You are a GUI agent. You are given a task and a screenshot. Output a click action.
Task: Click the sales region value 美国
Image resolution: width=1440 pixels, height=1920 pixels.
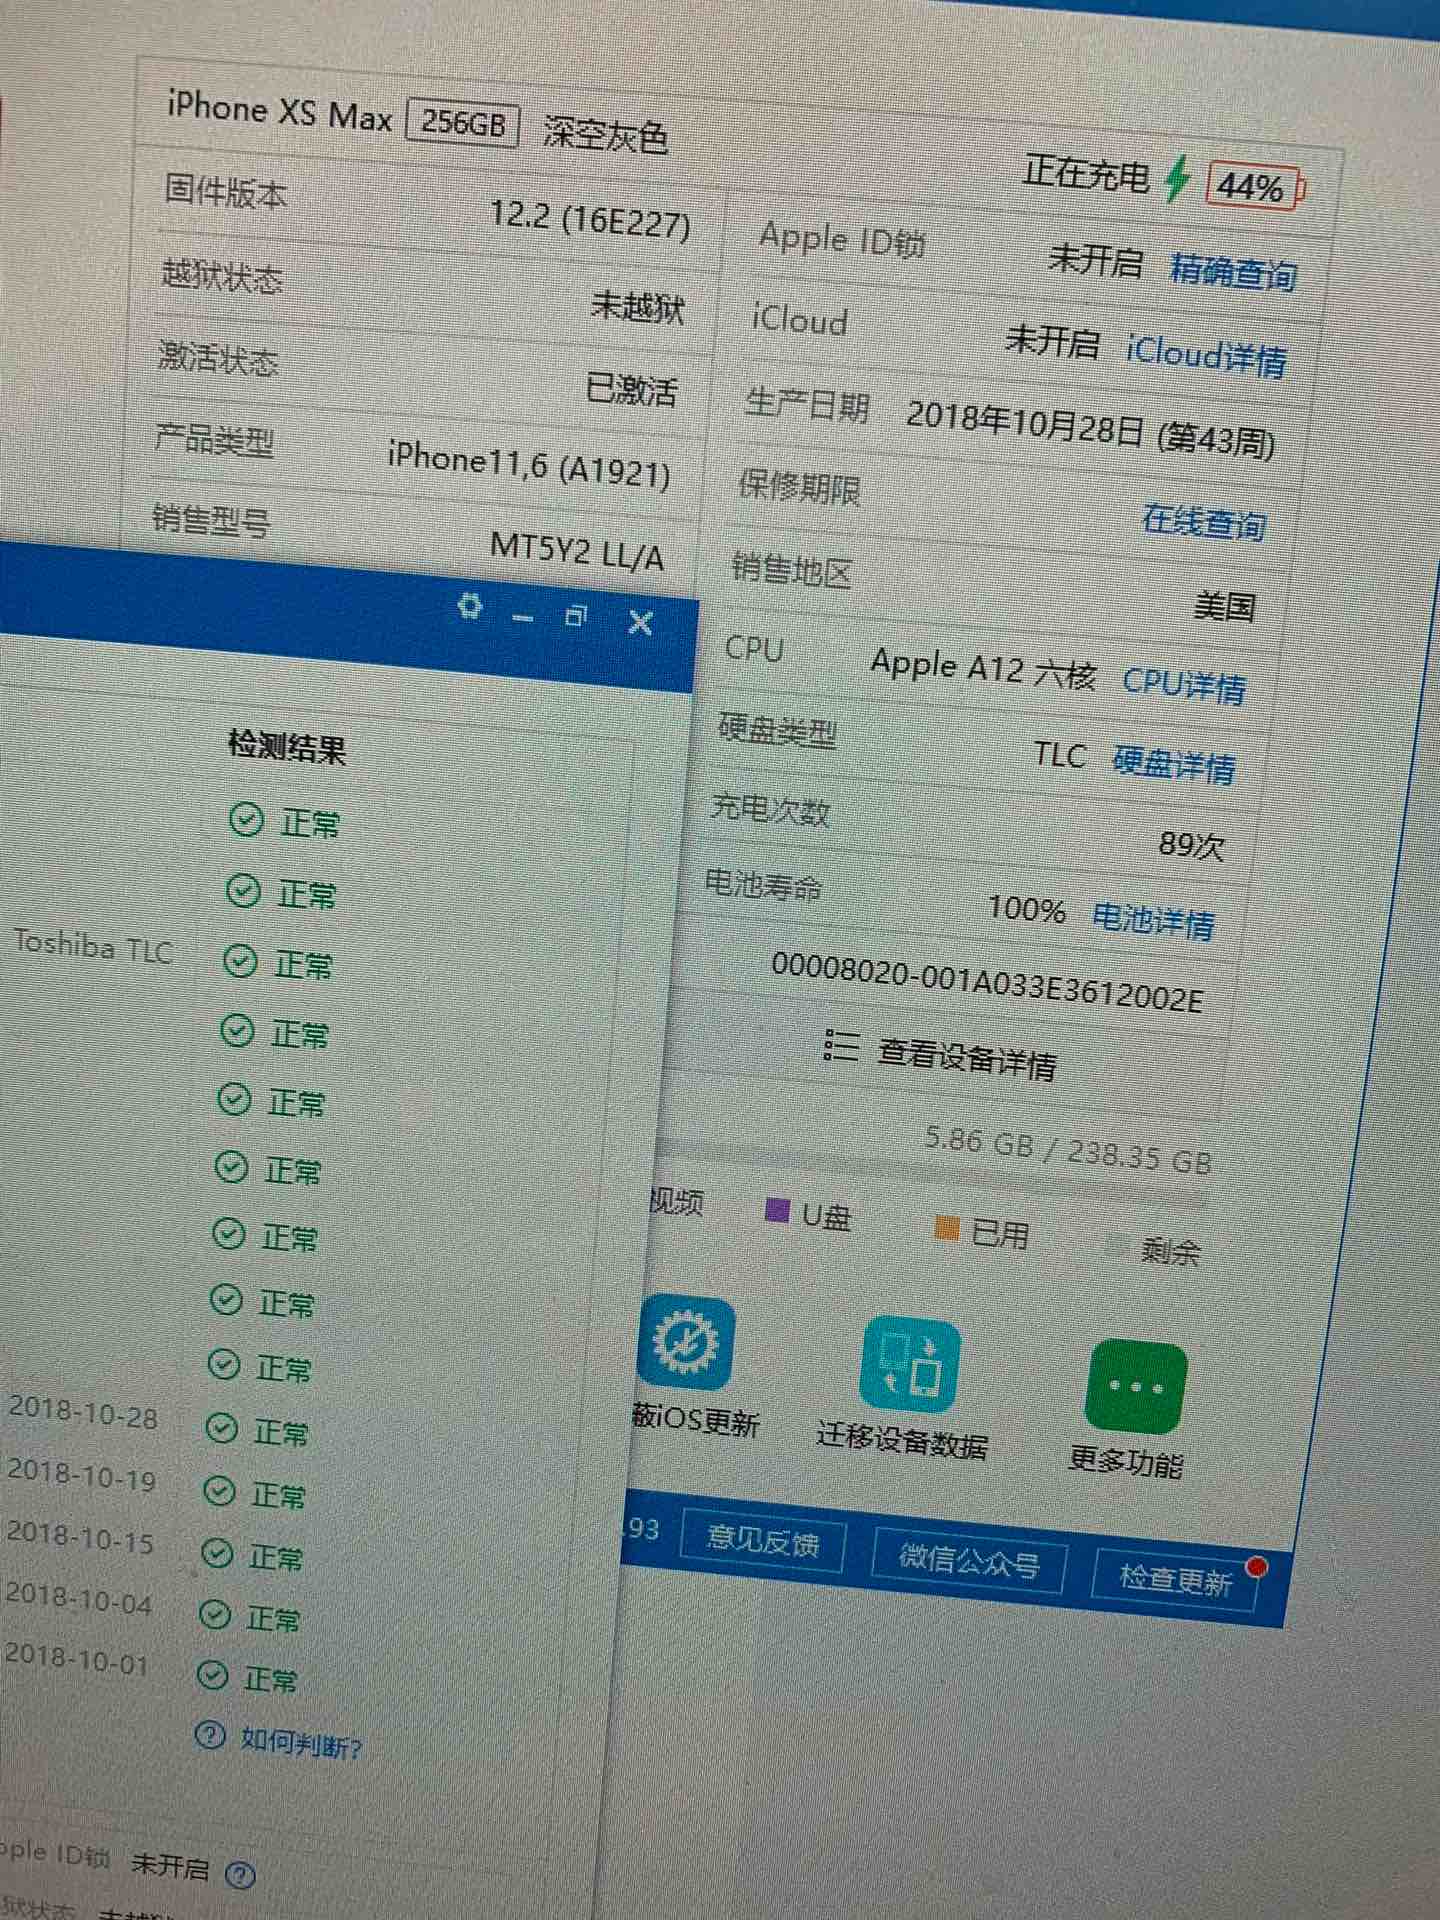coord(1225,606)
